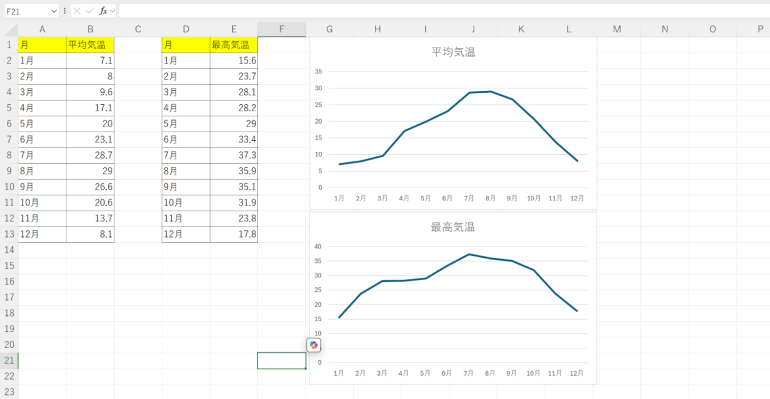
Task: Select cell with value 9.6
Action: coord(90,92)
